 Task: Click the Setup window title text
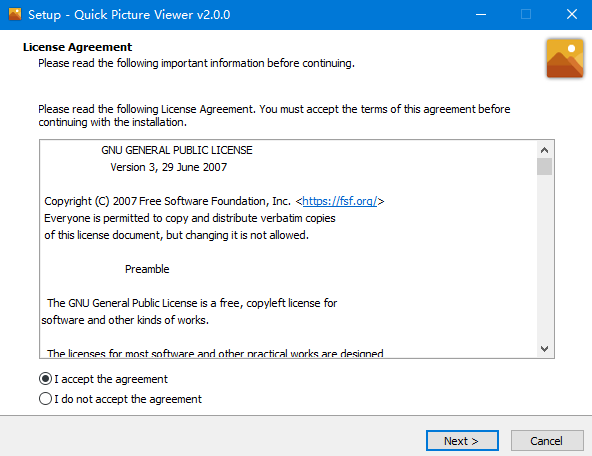coord(129,15)
